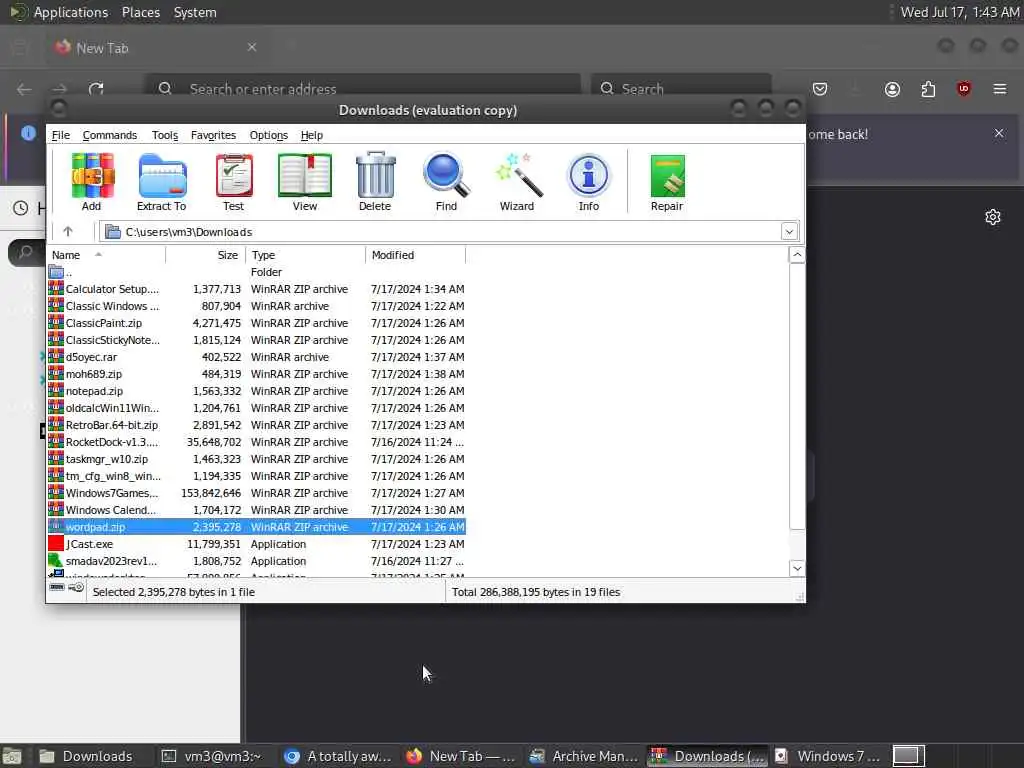Viewport: 1024px width, 768px height.
Task: Select ClassicPaint.zip file
Action: click(x=257, y=323)
